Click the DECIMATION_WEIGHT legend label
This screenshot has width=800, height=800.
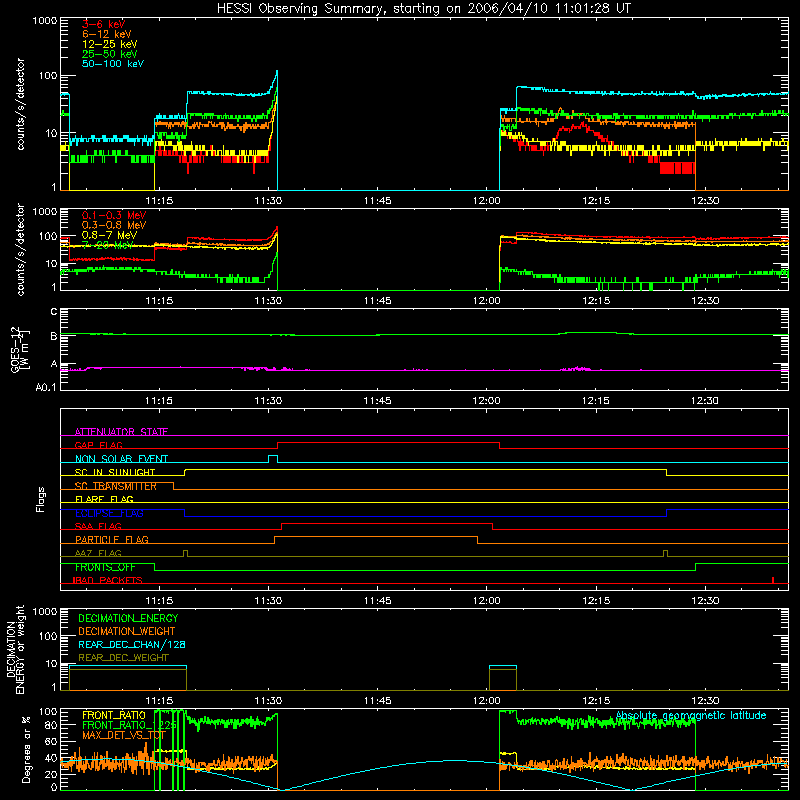coord(127,631)
